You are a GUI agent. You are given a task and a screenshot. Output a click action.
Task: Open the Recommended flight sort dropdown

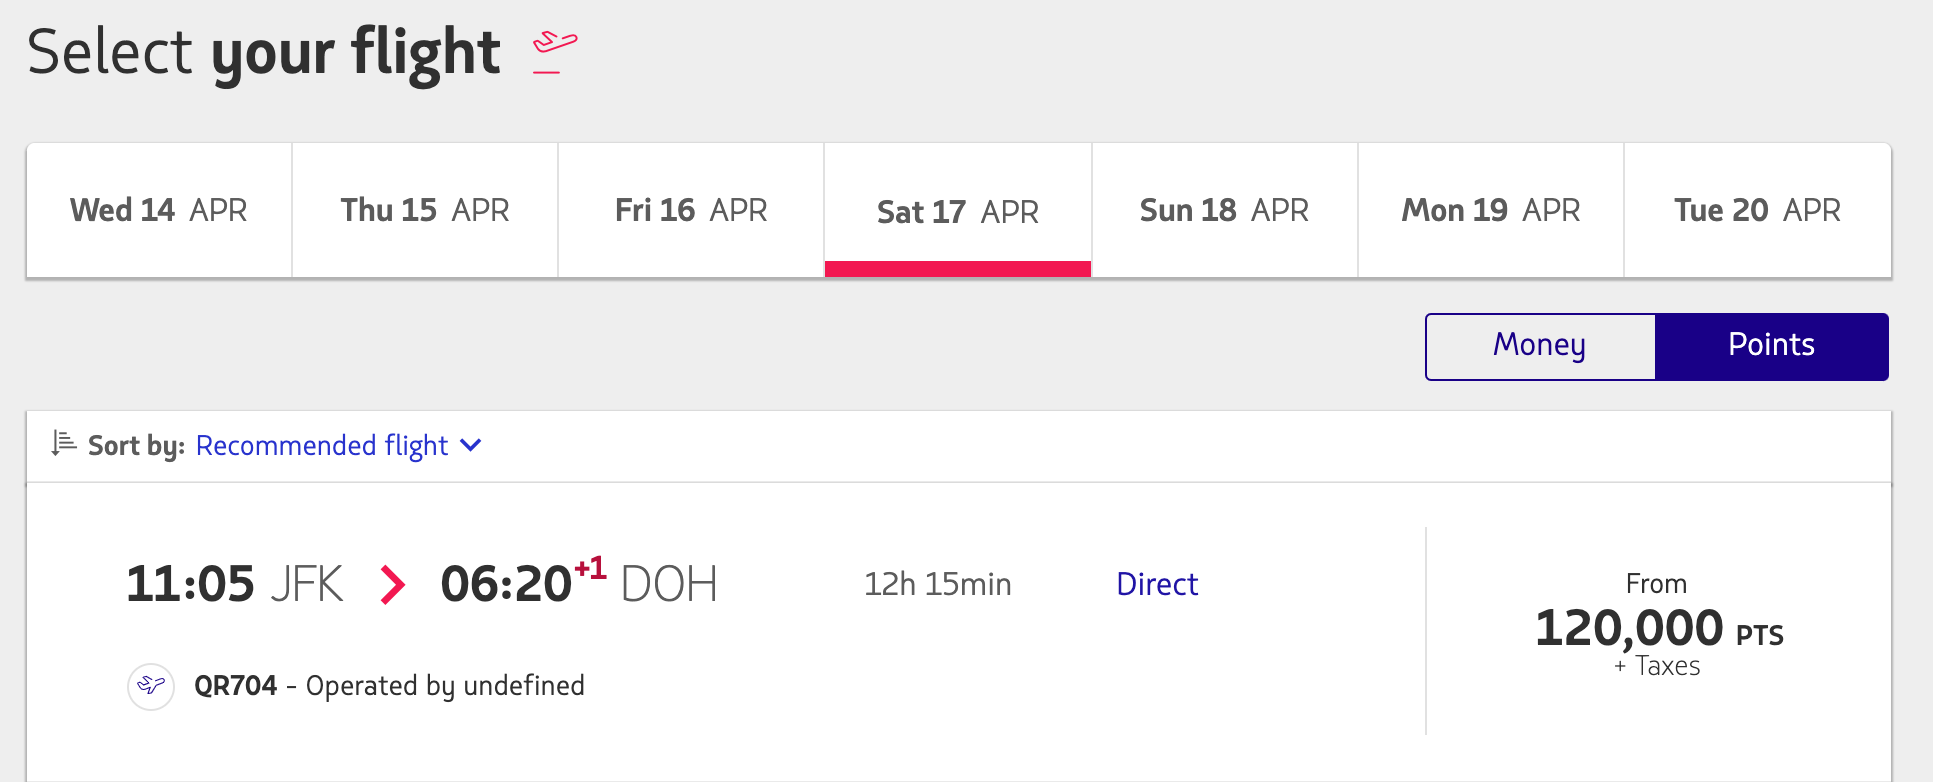(322, 445)
